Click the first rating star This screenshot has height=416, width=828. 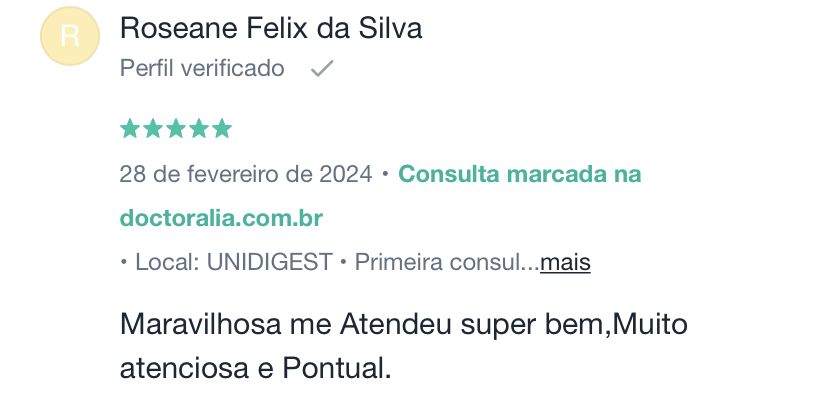click(129, 128)
